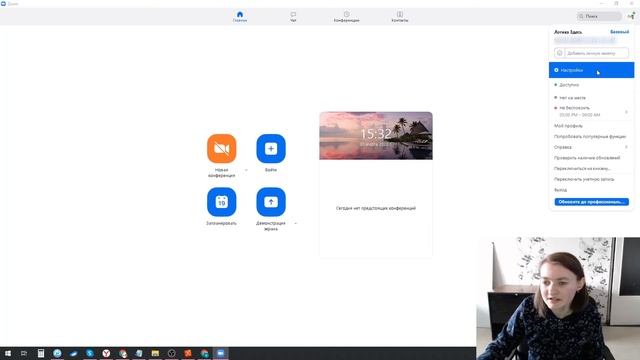640x360 pixels.
Task: Open Yandex Browser from the taskbar
Action: click(x=106, y=353)
